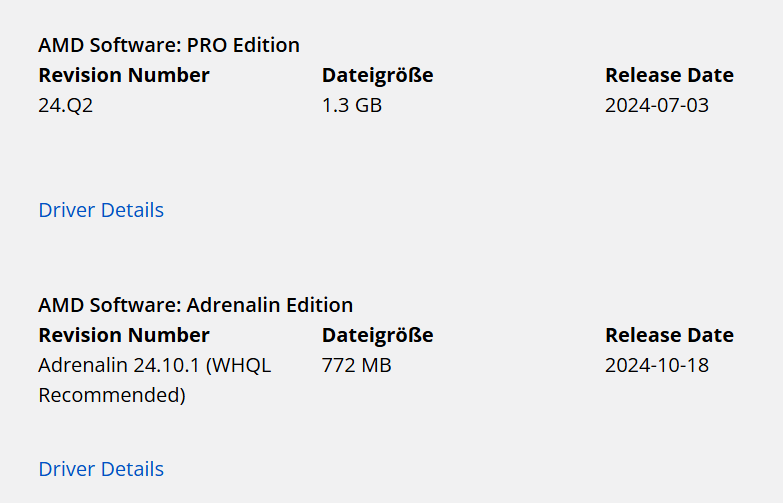Screen dimensions: 783x503
Task: Click the 2024-07-03 release date
Action: tap(657, 105)
